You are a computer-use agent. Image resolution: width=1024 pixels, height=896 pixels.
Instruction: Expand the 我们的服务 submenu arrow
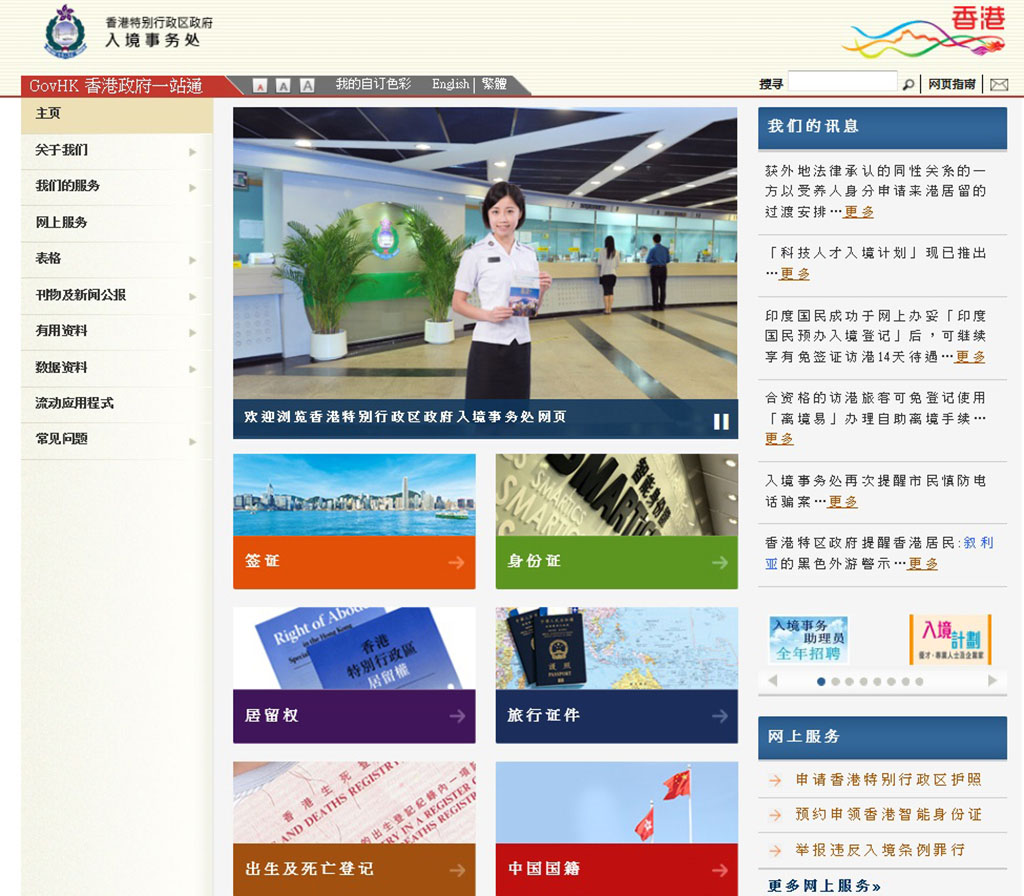pos(192,188)
